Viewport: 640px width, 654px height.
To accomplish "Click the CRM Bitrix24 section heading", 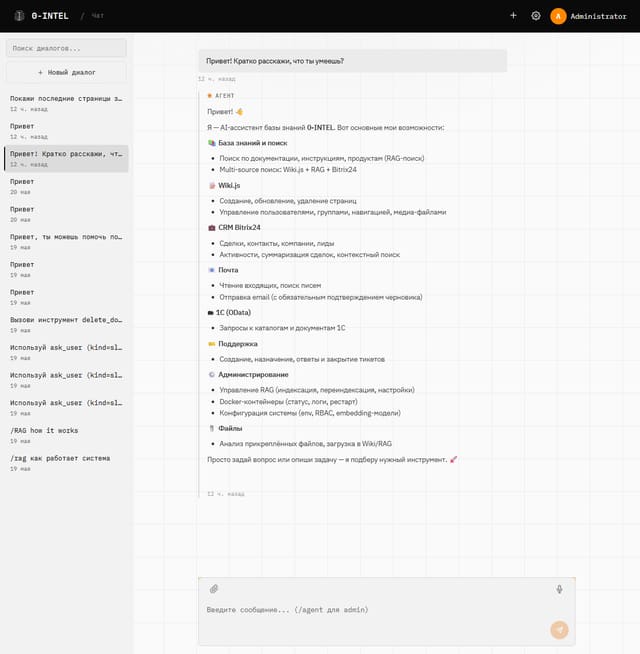I will [239, 228].
